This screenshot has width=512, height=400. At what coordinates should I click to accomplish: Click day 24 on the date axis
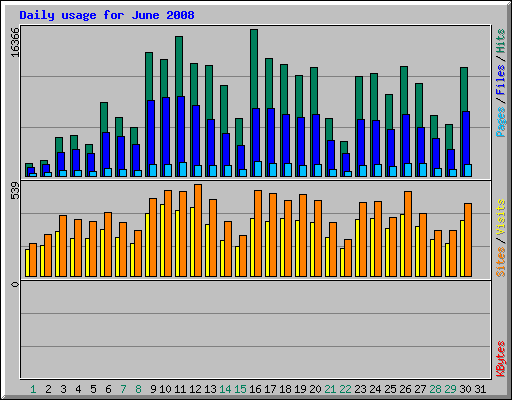click(375, 389)
